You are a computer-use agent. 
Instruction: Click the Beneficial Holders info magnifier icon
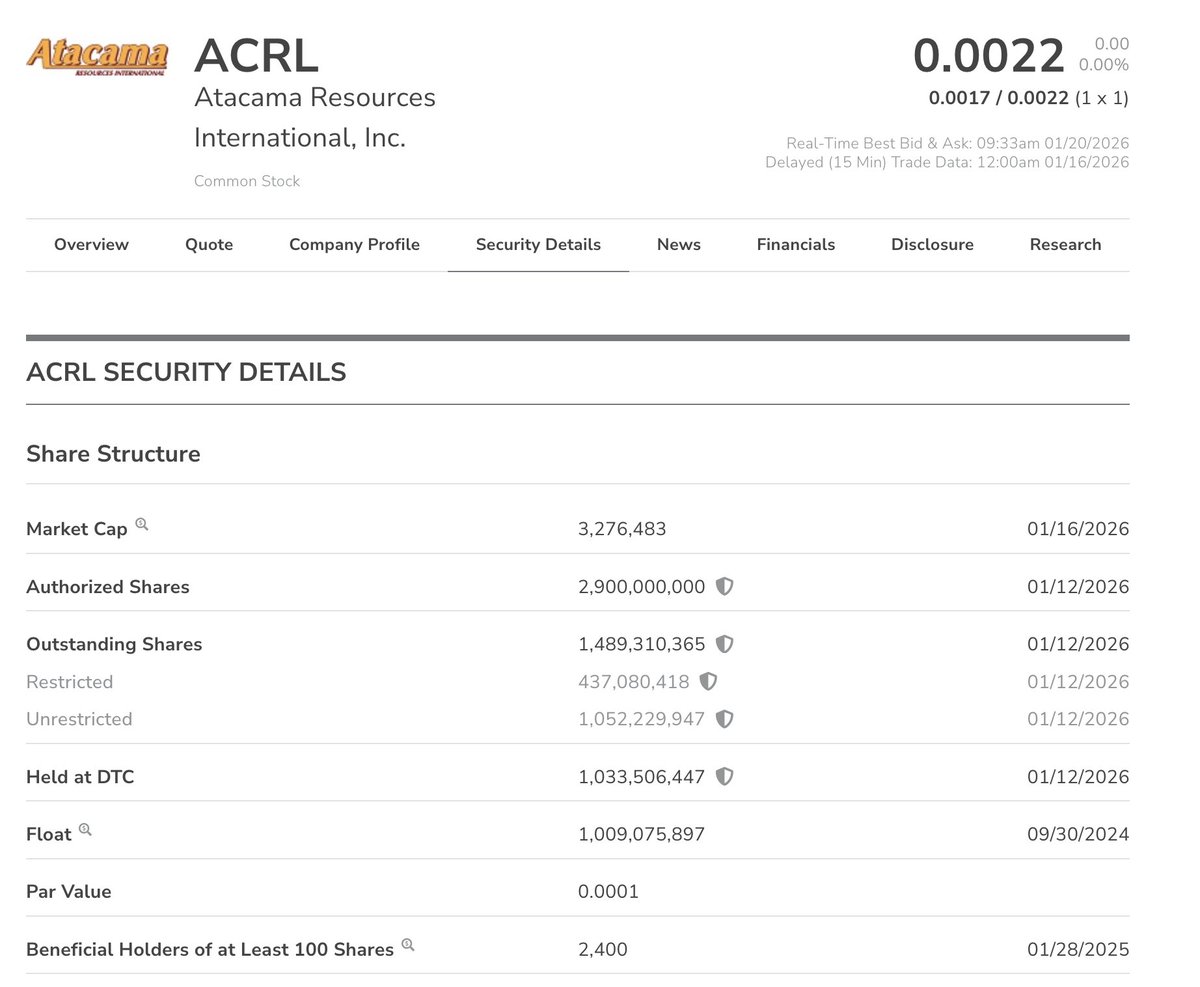point(408,944)
